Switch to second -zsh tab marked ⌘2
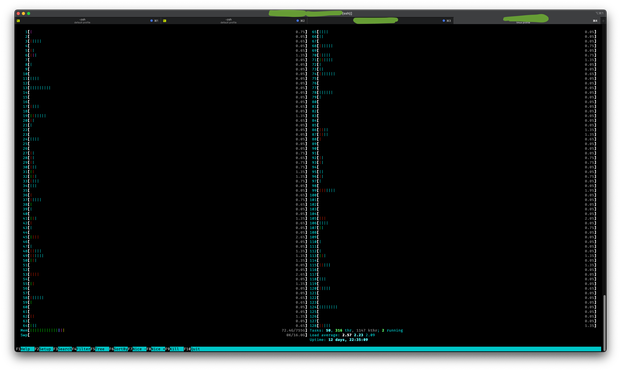Screen dimensions: 621x371 234,21
